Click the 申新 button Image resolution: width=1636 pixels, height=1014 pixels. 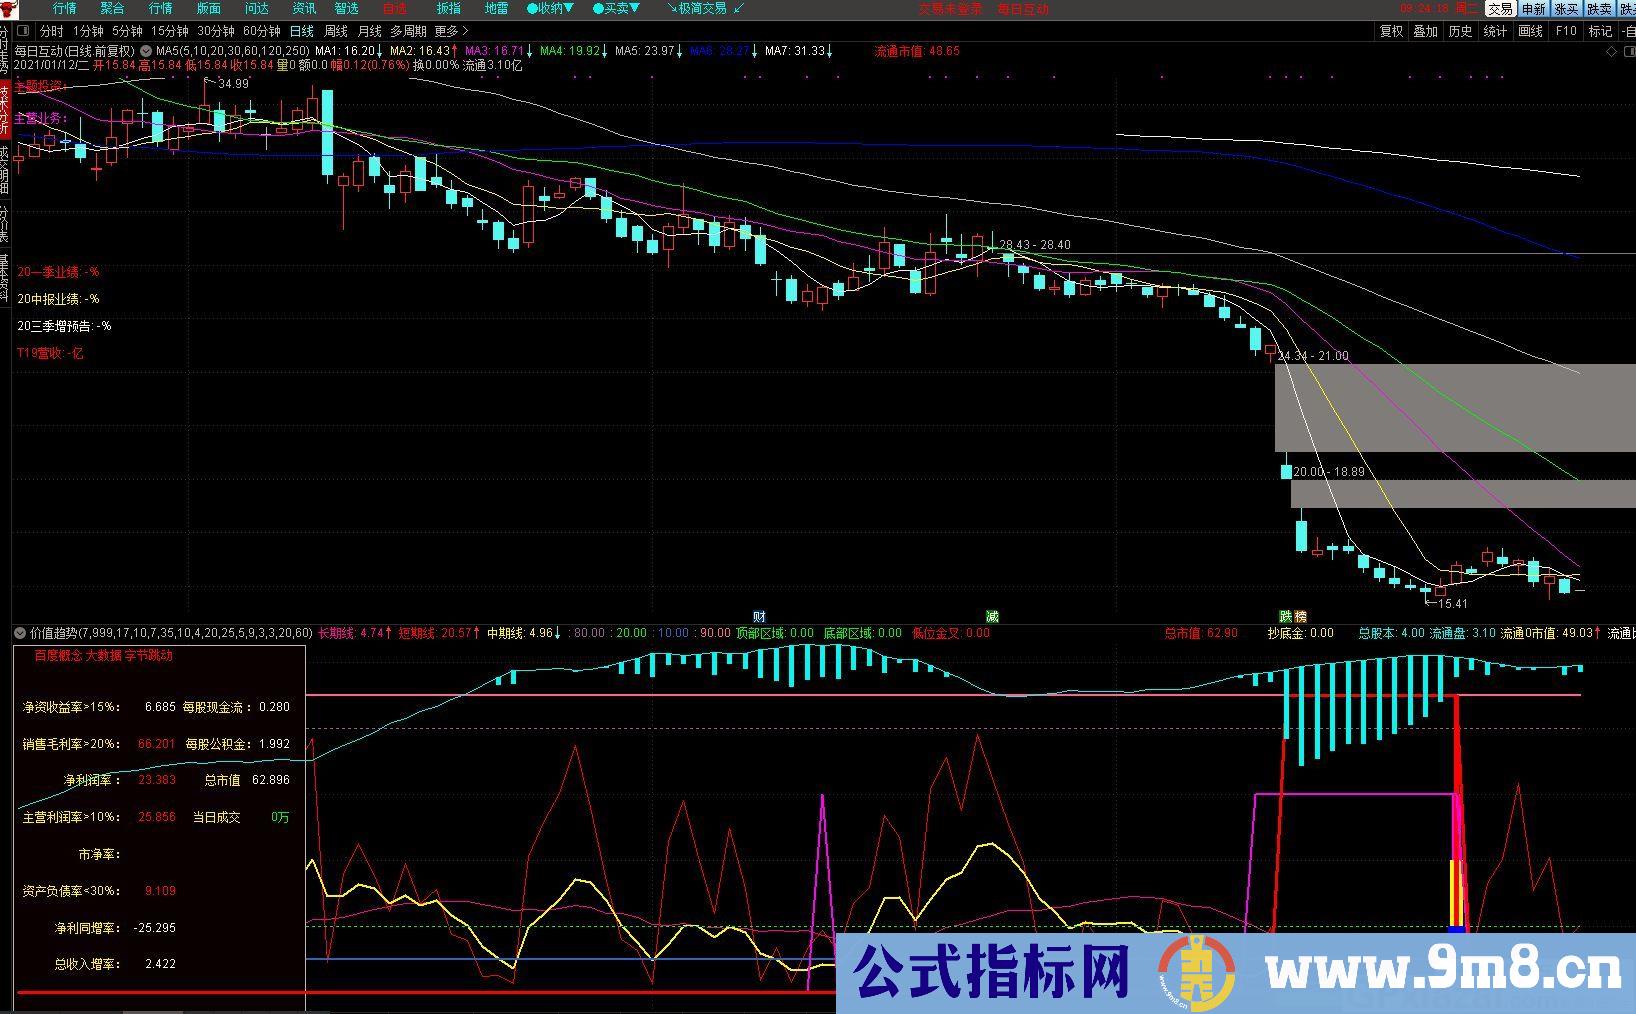point(1532,8)
